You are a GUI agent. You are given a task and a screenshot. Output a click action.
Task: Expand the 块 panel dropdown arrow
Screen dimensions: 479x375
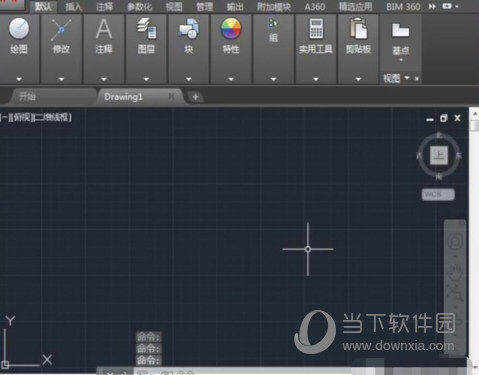(189, 79)
